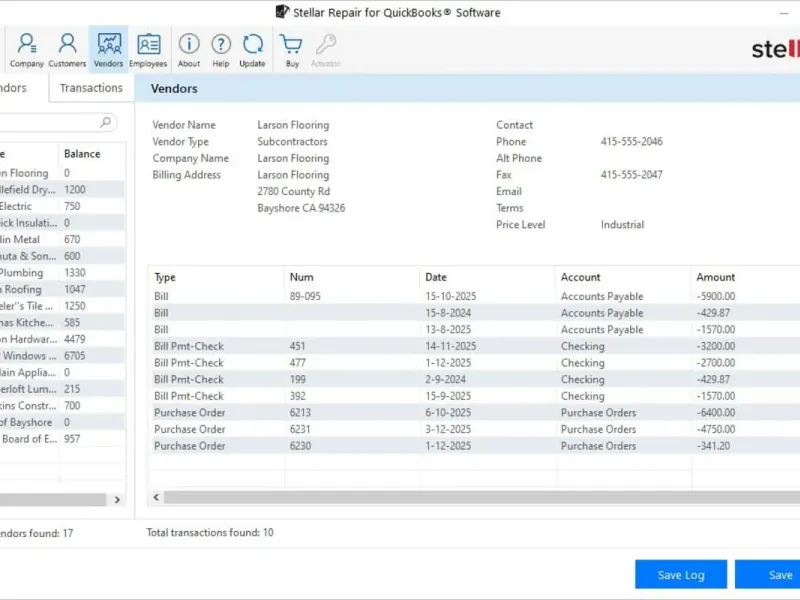Image resolution: width=800 pixels, height=600 pixels.
Task: Open the Employees section
Action: [148, 50]
